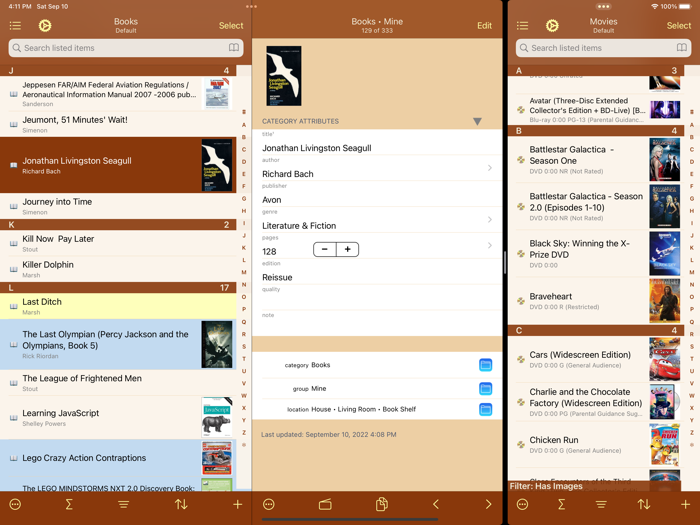Open the list menu icon in Movies pane

coord(522,25)
